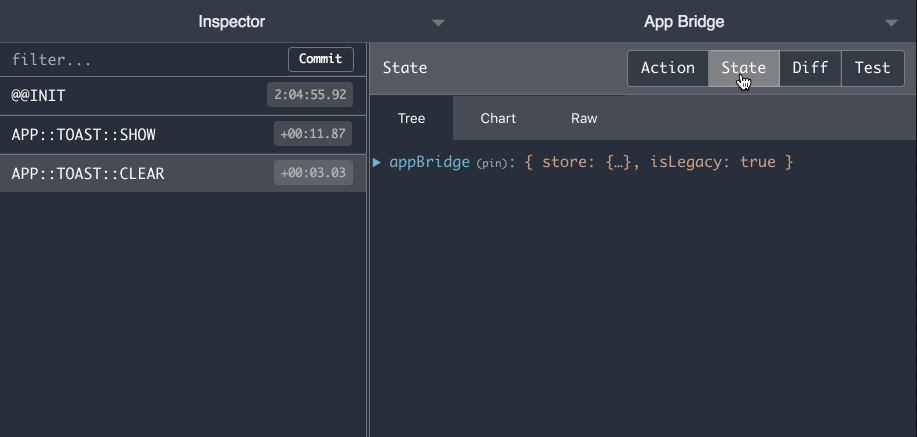
Task: Open the Chart tab
Action: coord(498,118)
